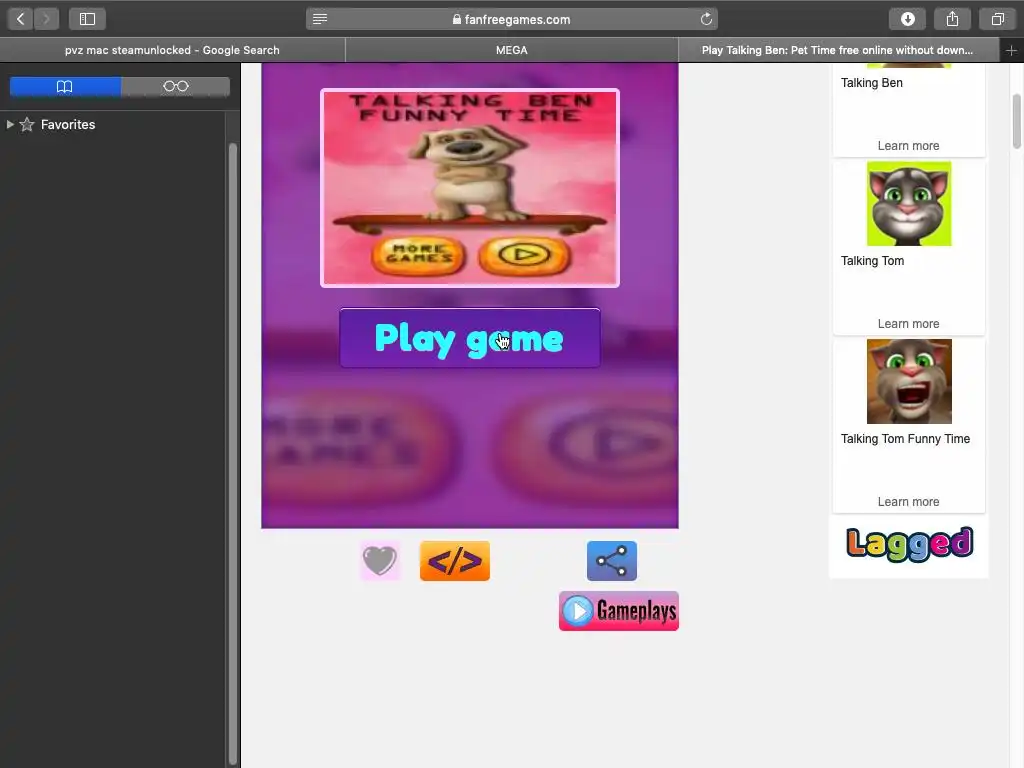1024x768 pixels.
Task: Click Learn more under Talking Tom
Action: (908, 324)
